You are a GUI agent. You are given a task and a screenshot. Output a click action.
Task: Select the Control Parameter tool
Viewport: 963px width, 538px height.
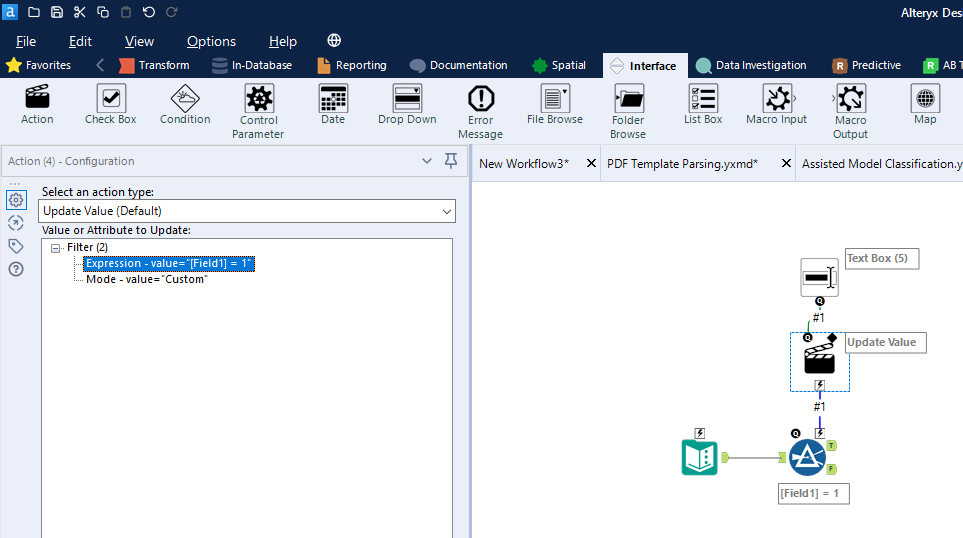pyautogui.click(x=259, y=112)
